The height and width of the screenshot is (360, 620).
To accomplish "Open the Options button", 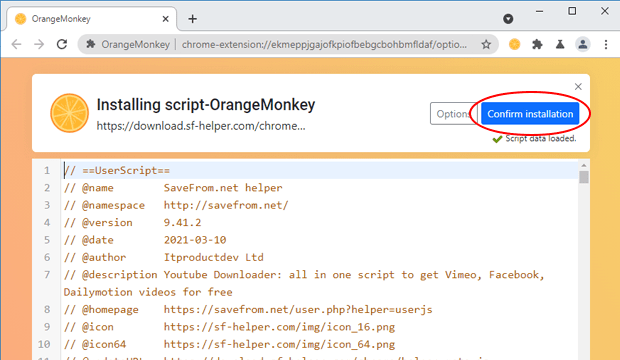I will coord(453,114).
